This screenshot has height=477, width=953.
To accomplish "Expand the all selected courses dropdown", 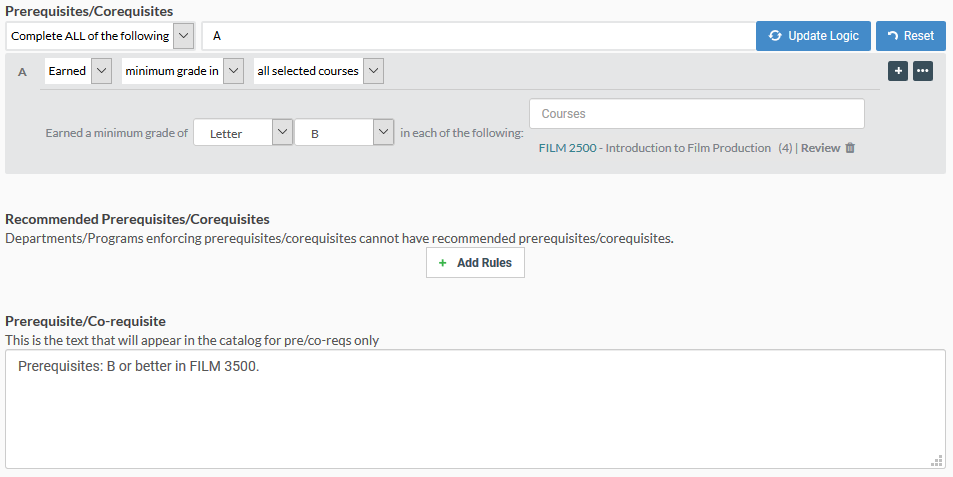I will point(318,71).
